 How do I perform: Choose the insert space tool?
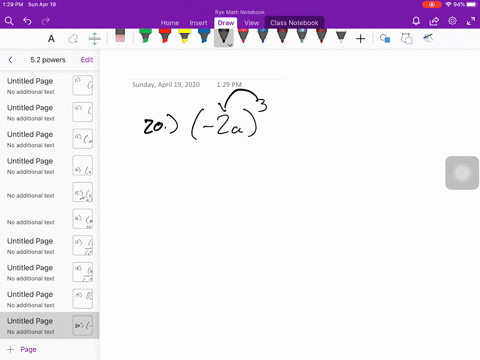tap(95, 39)
